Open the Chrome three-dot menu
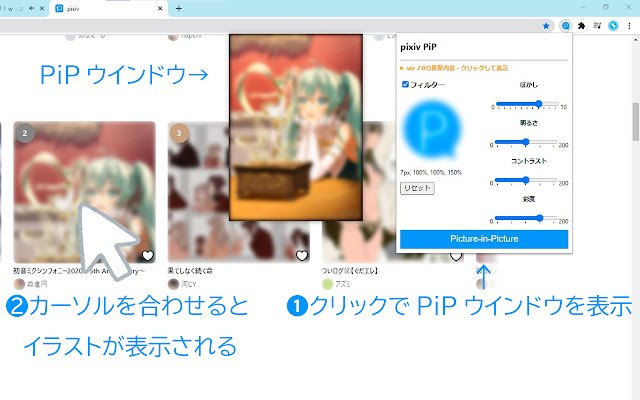640x400 pixels. coord(629,26)
